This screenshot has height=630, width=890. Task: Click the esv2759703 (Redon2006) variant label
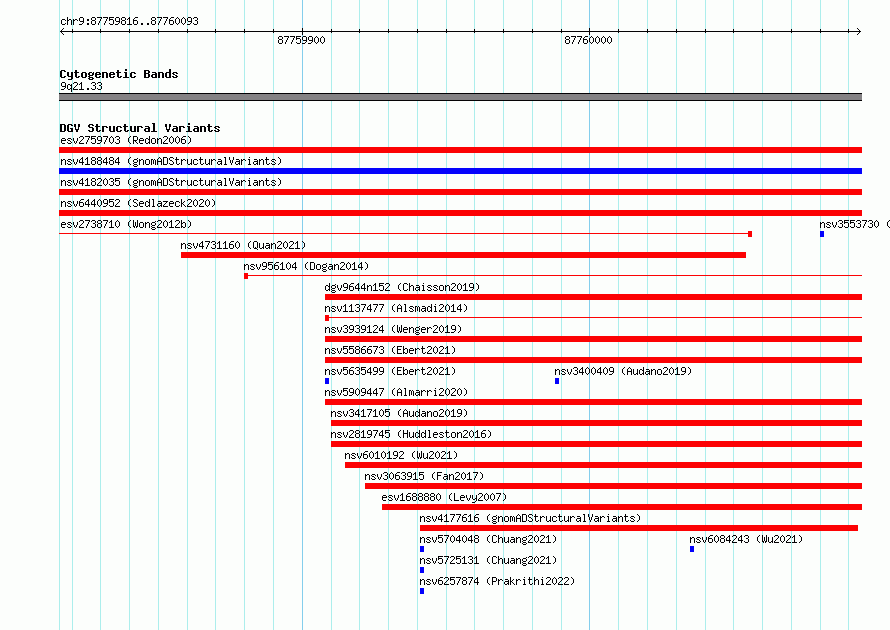(126, 140)
